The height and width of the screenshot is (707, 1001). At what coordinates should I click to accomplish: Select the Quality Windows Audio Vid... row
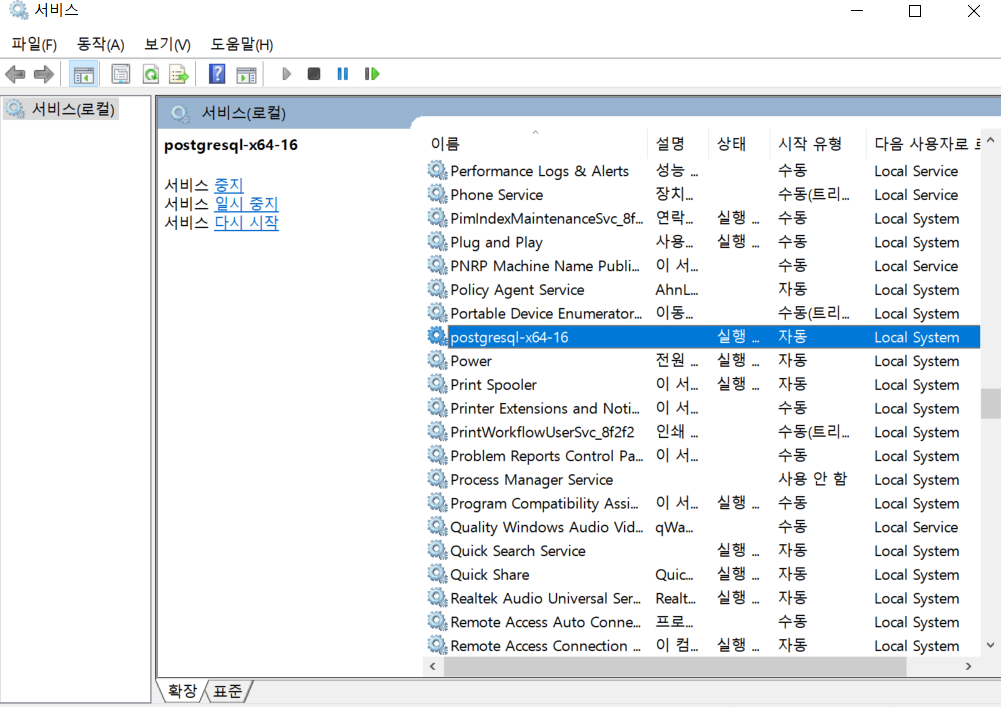click(x=702, y=527)
